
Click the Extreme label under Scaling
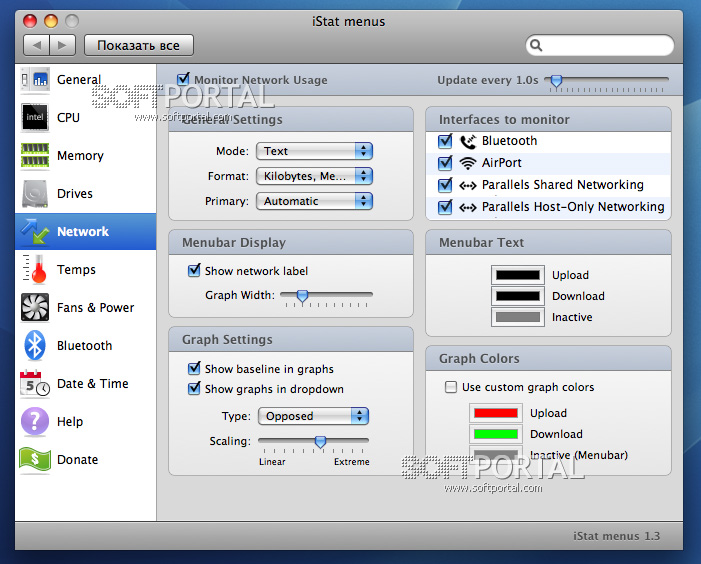point(352,462)
